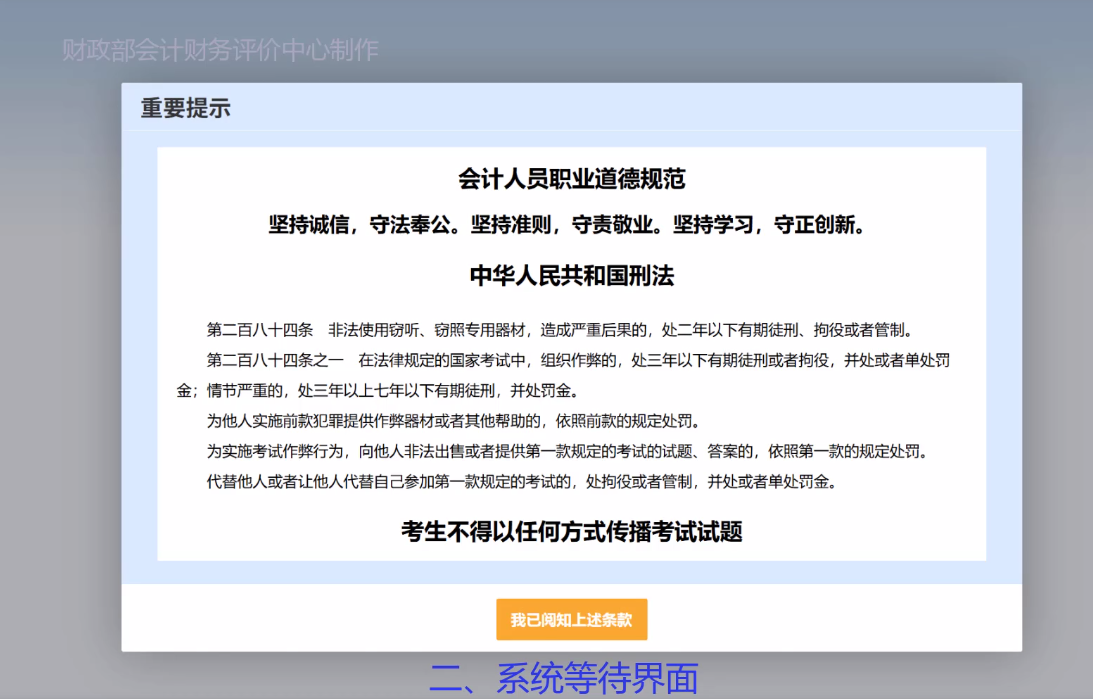
Task: Click the 重要提示 dialog title
Action: 184,107
